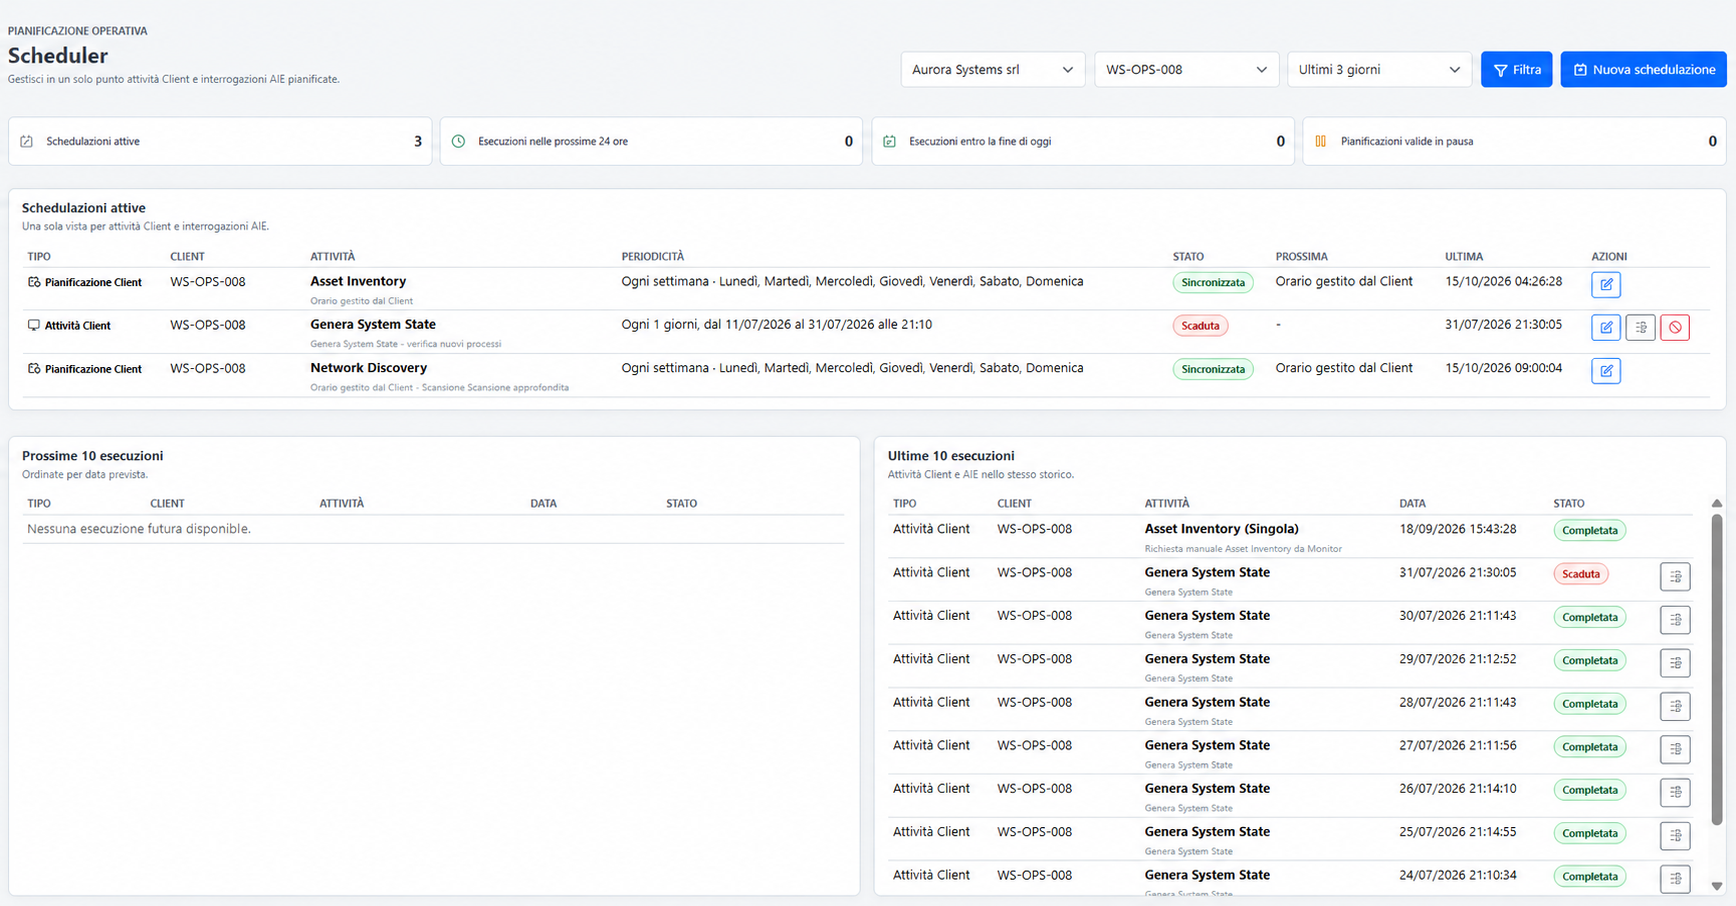The image size is (1736, 906).
Task: Click the icon beside Esecuzioni entro la fine di oggi
Action: pos(889,141)
